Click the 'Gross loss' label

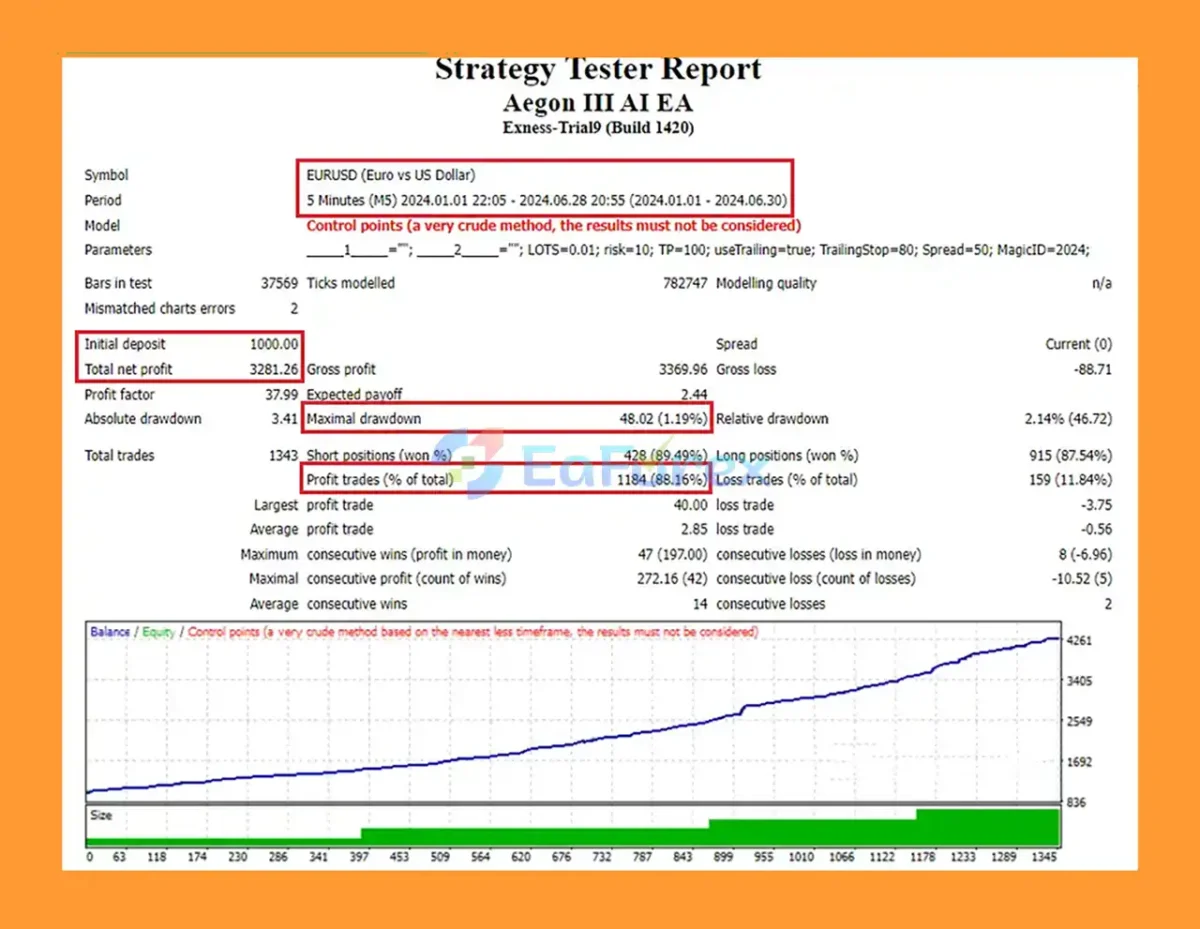point(746,369)
